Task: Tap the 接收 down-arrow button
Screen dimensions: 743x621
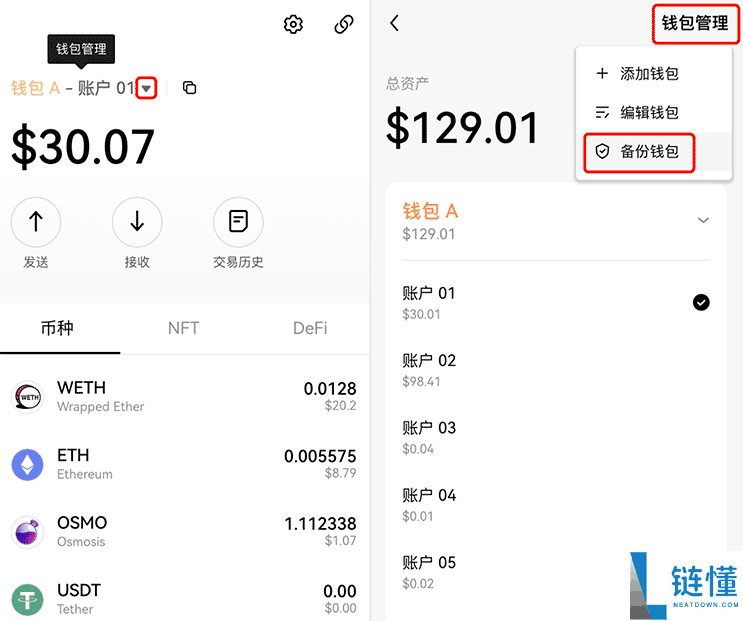Action: point(137,222)
